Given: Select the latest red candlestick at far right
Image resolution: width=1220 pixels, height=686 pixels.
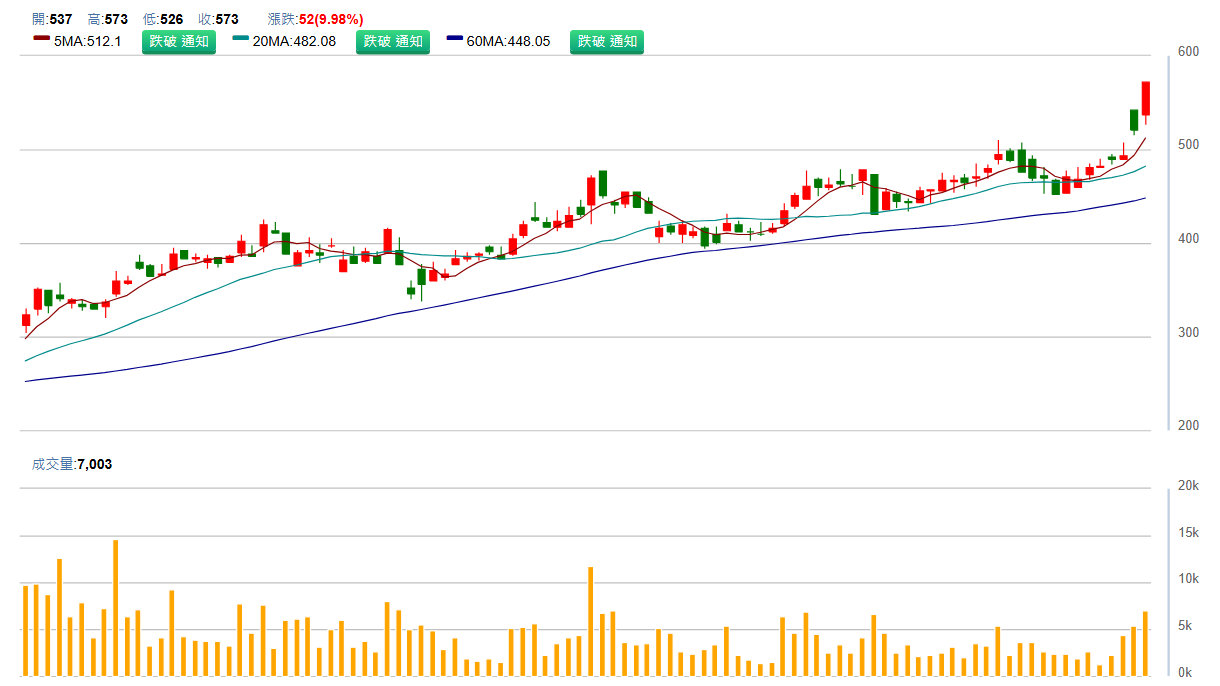Looking at the screenshot, I should [1146, 99].
